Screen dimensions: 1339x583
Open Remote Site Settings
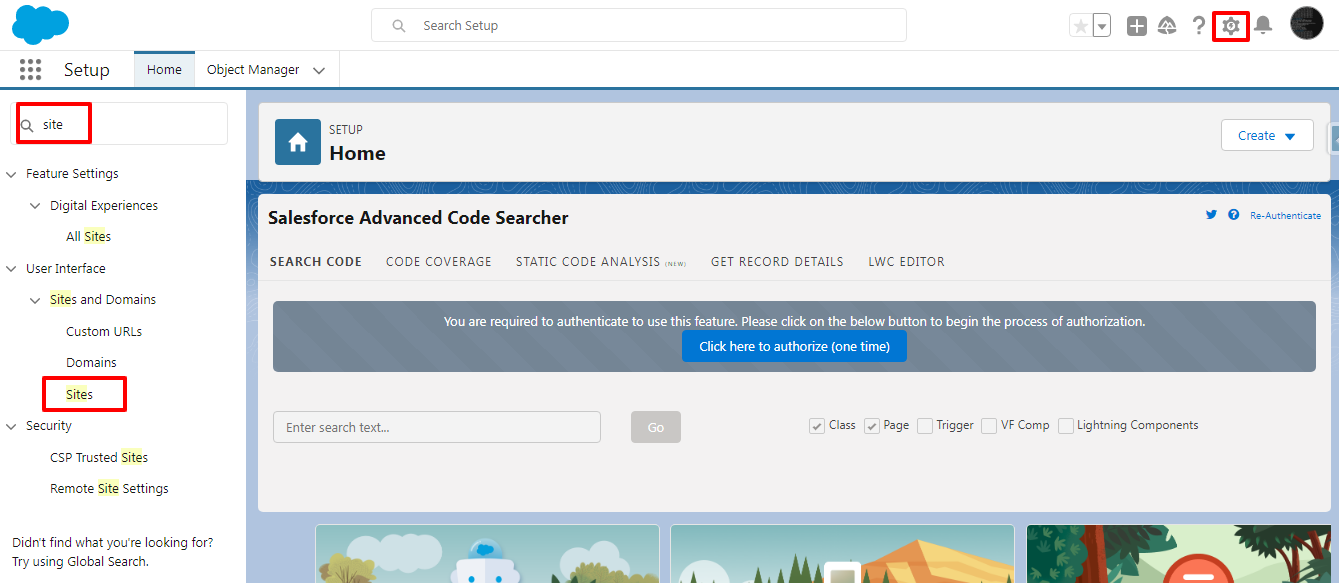pyautogui.click(x=109, y=489)
